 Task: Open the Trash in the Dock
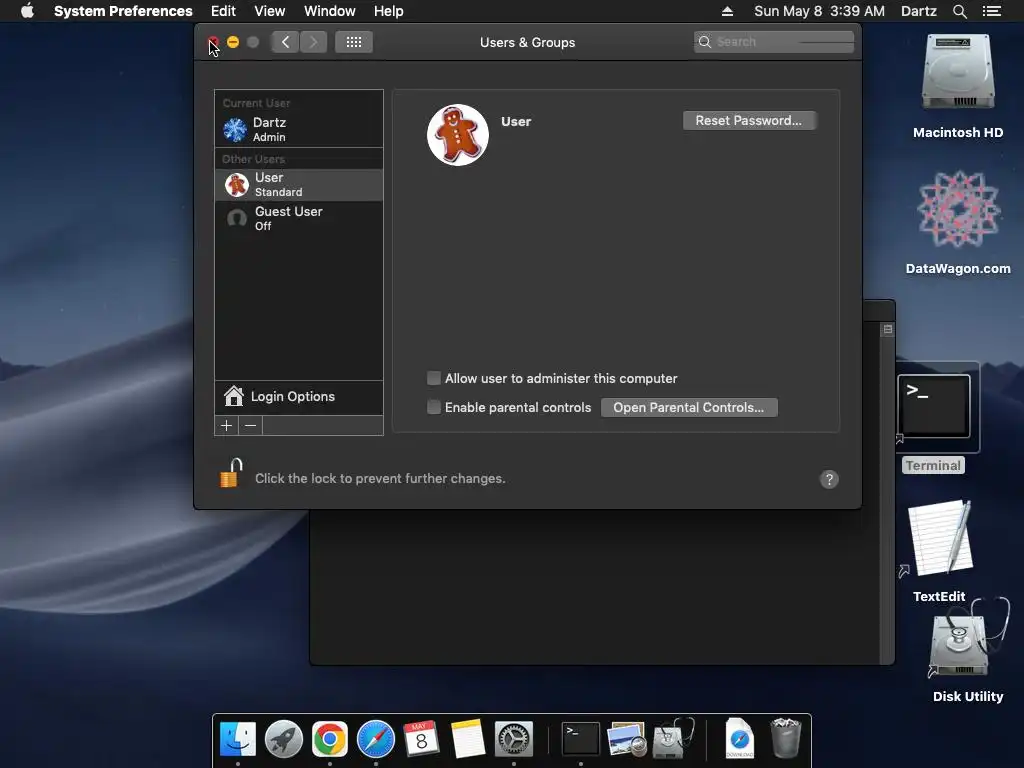pos(785,739)
